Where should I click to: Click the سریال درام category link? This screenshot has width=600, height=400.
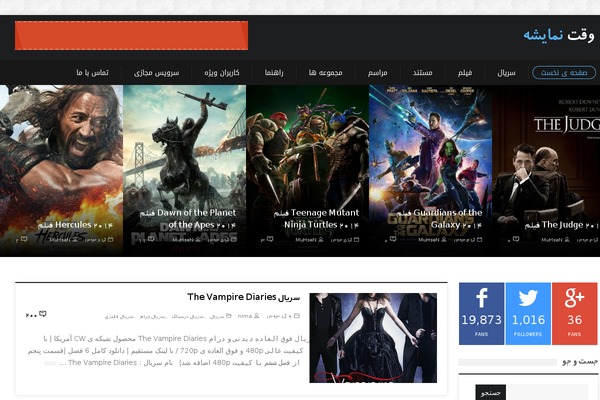[x=153, y=317]
